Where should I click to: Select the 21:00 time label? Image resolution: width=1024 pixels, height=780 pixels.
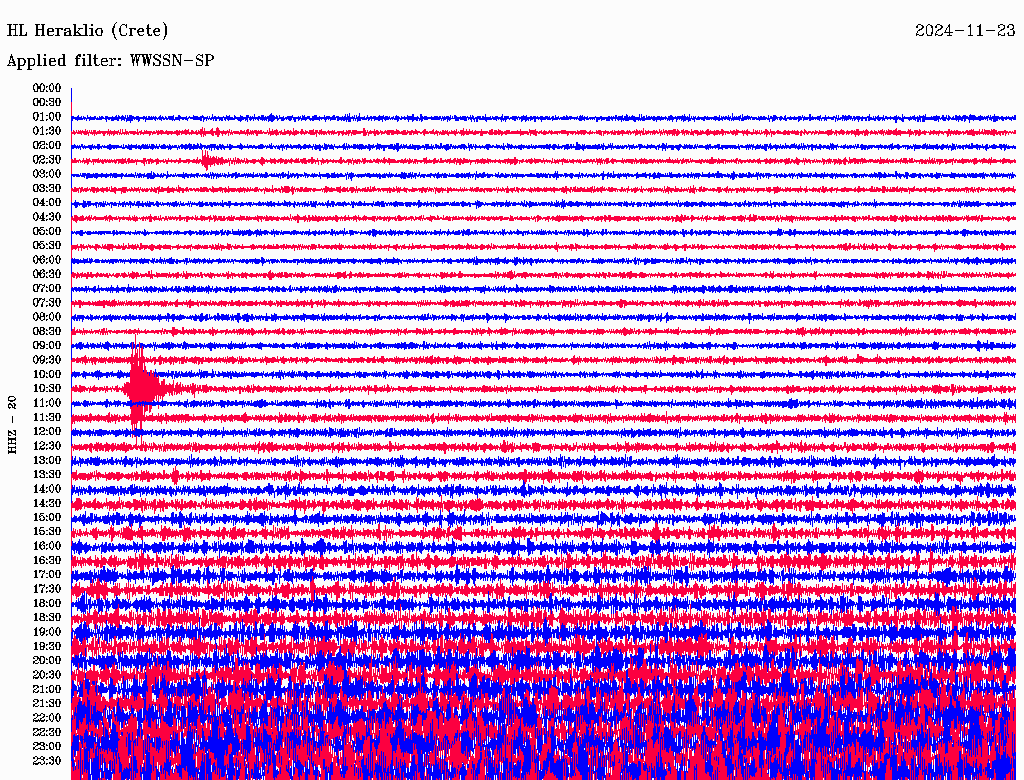[x=46, y=689]
